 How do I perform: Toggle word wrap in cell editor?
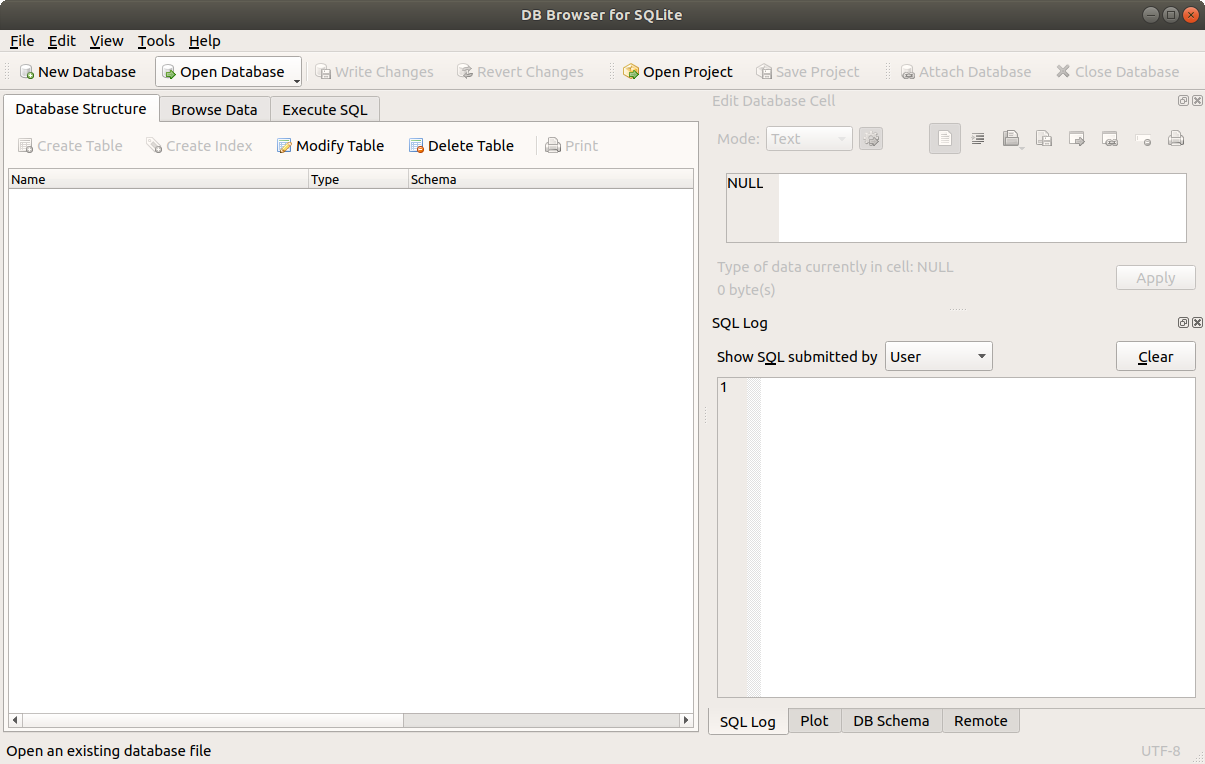pos(978,138)
